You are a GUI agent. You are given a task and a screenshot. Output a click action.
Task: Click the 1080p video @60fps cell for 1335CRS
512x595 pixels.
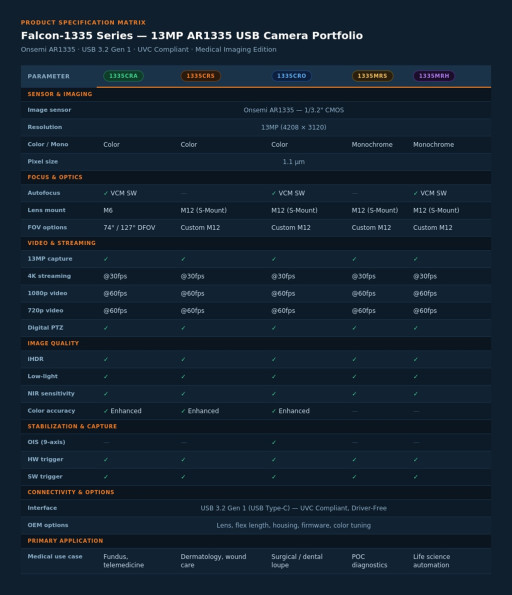tap(192, 294)
